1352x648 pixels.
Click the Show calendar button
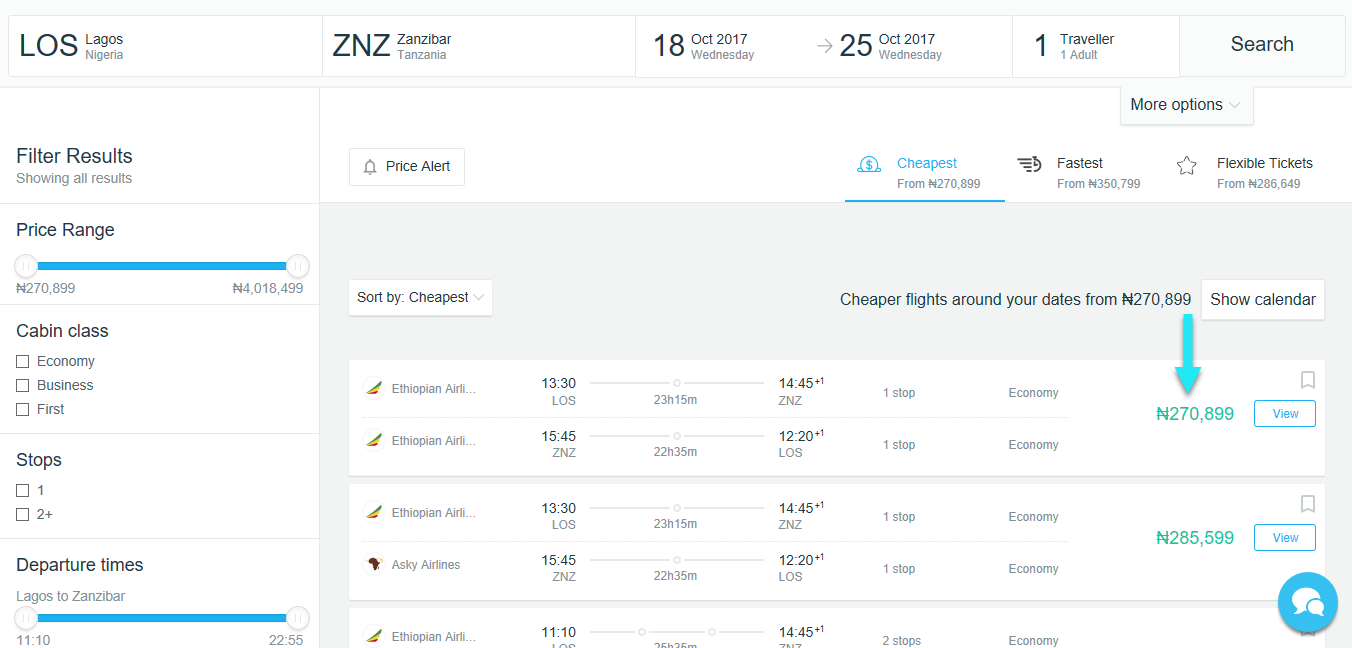pyautogui.click(x=1263, y=300)
